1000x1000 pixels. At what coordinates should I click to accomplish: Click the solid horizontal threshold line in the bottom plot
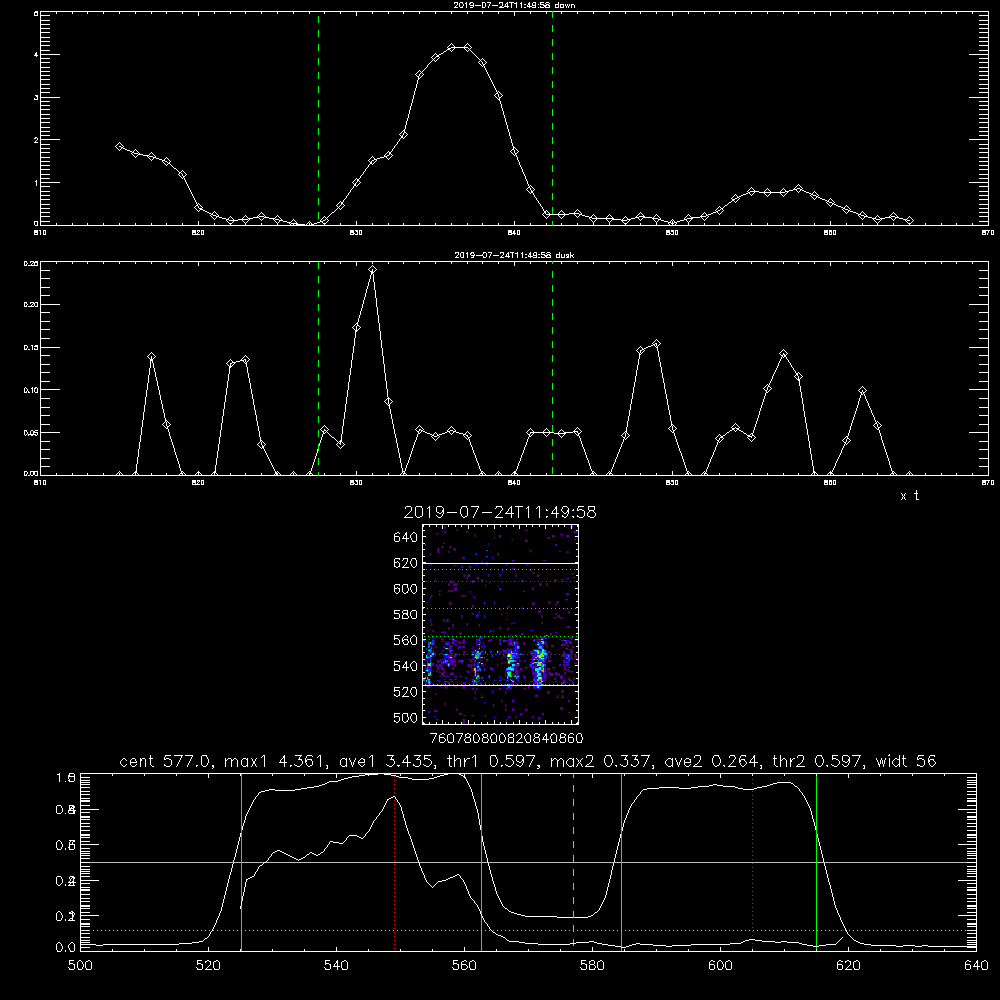click(x=528, y=862)
